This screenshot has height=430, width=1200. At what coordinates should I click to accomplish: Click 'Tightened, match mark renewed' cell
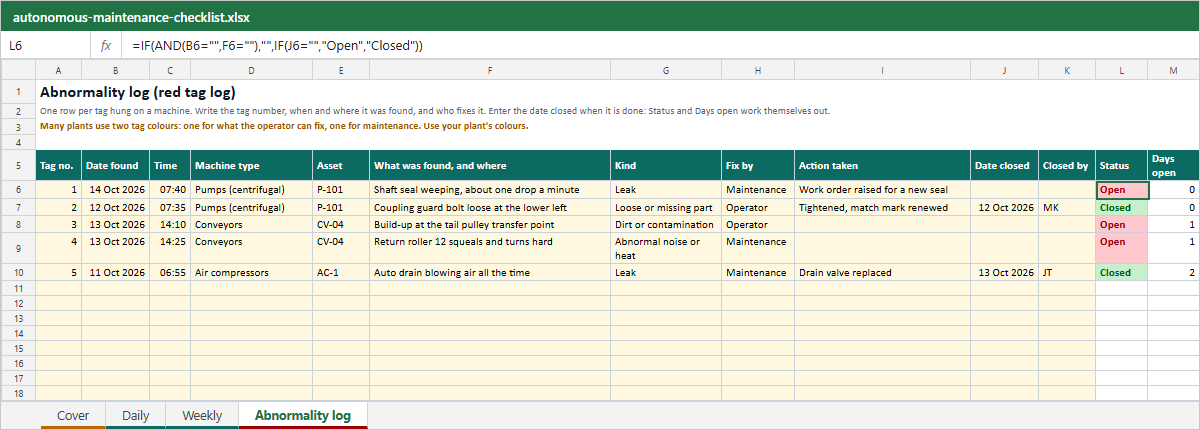coord(882,207)
